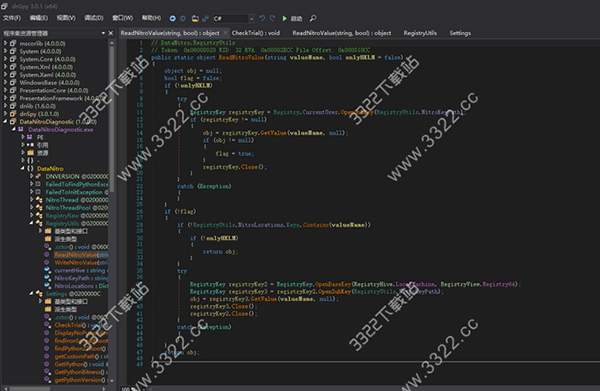Click the currentHive field icon

(47, 270)
